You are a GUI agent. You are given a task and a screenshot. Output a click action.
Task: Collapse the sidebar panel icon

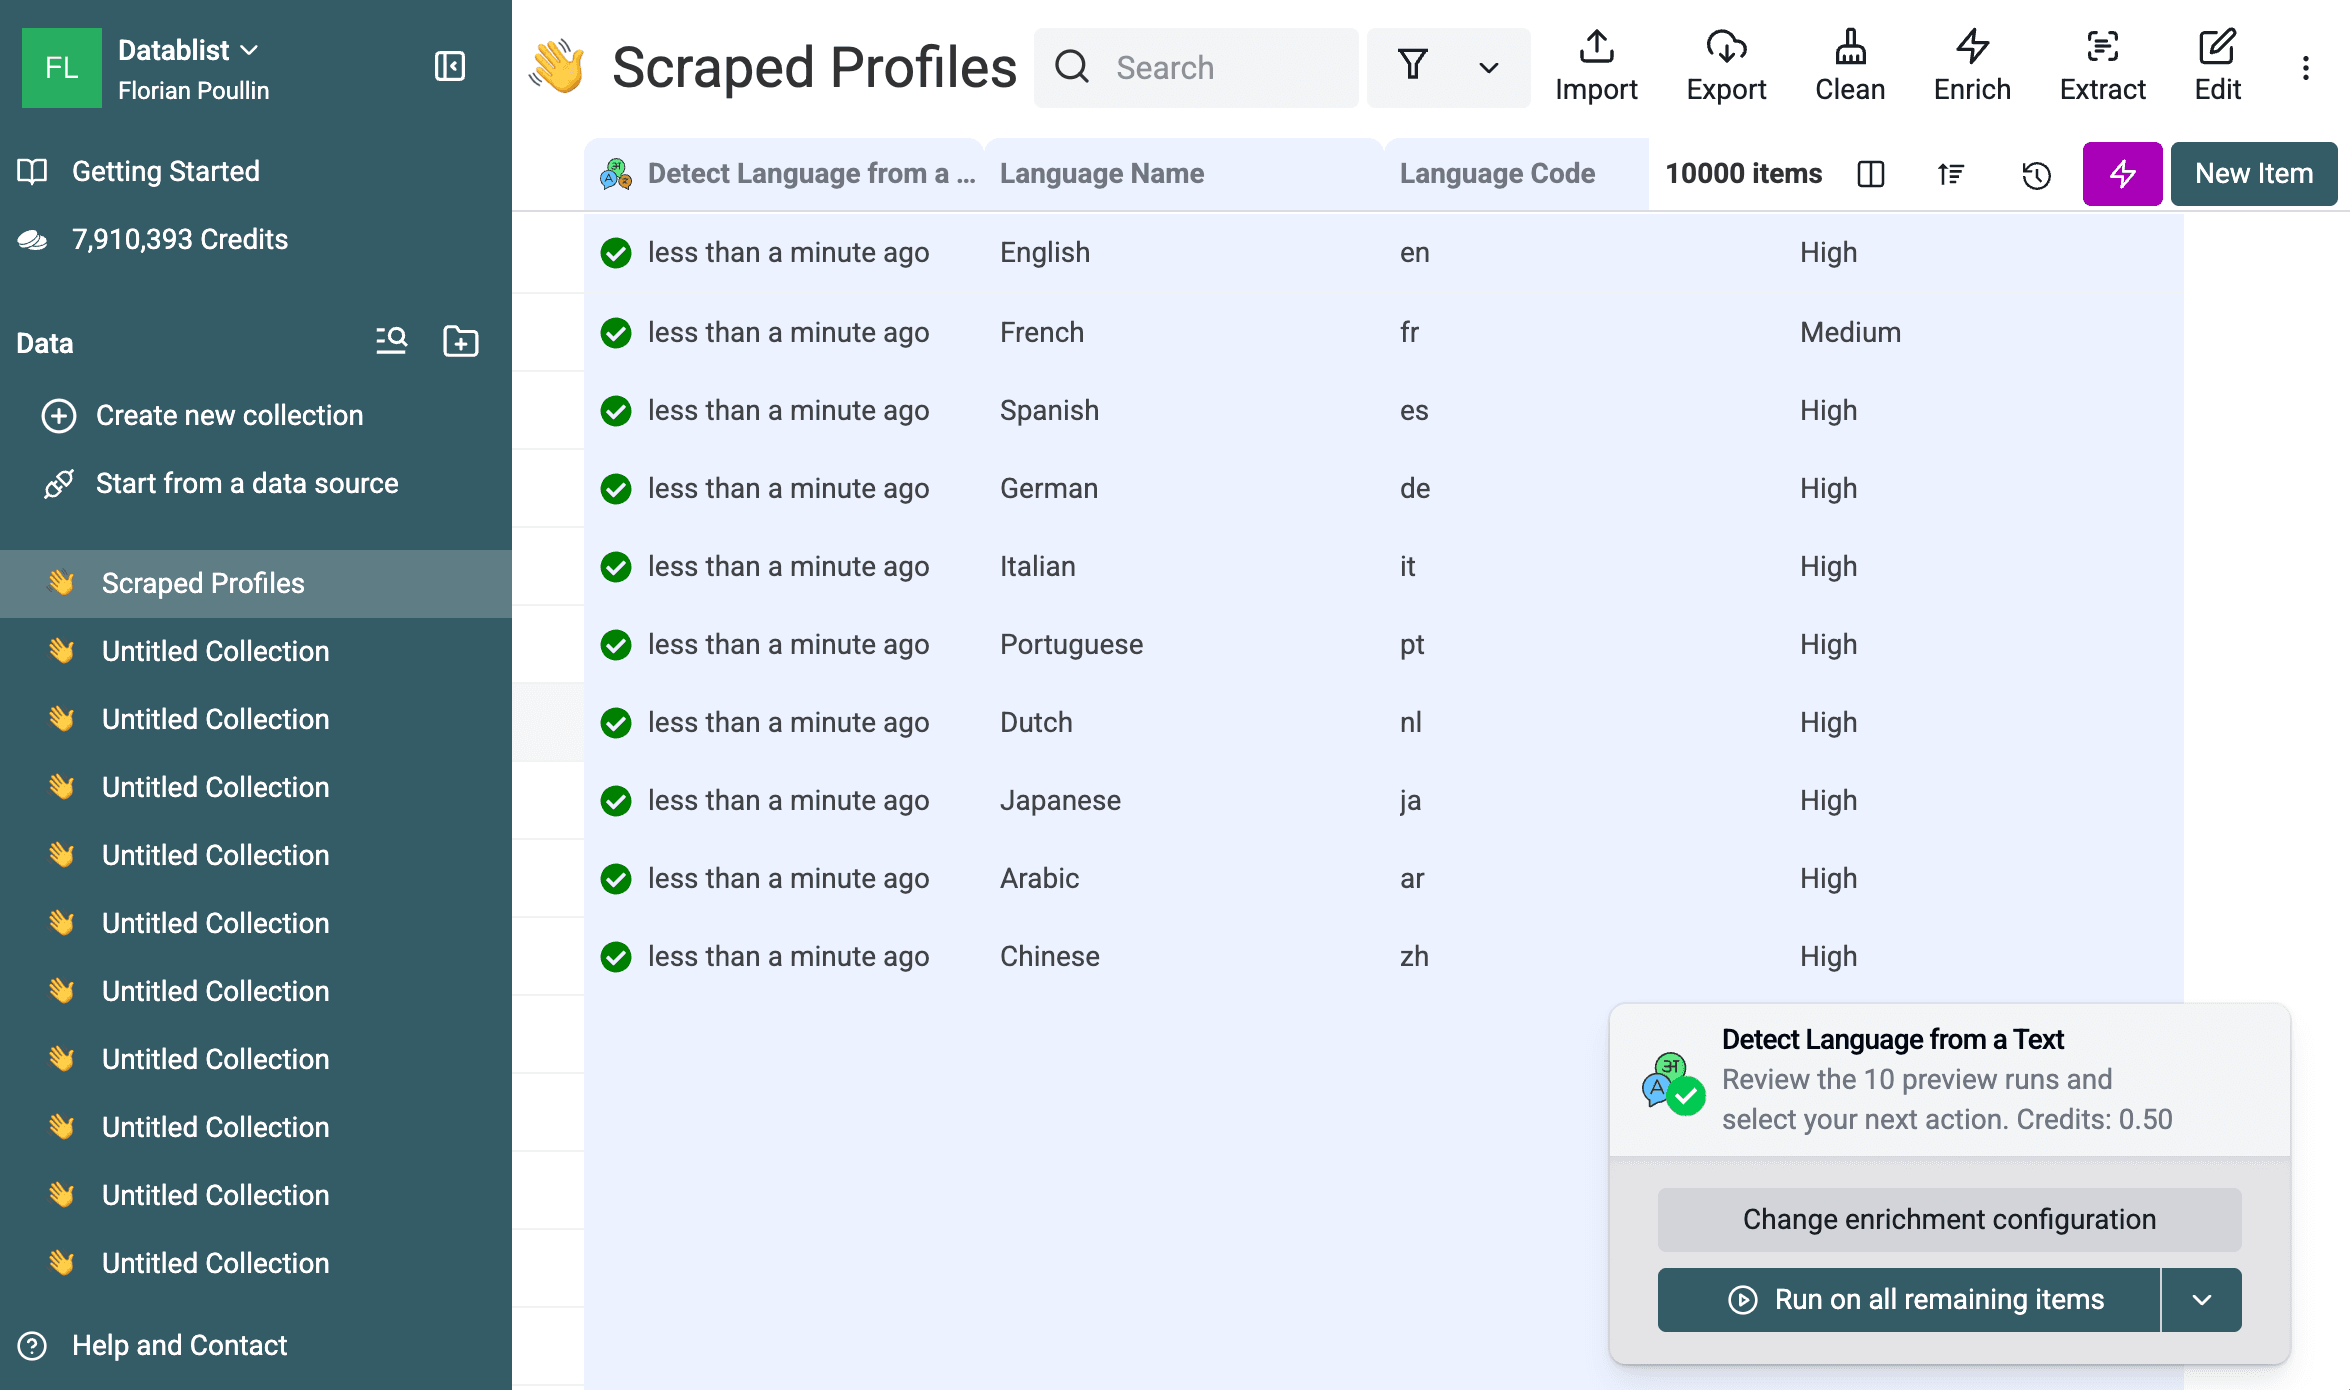[x=450, y=67]
